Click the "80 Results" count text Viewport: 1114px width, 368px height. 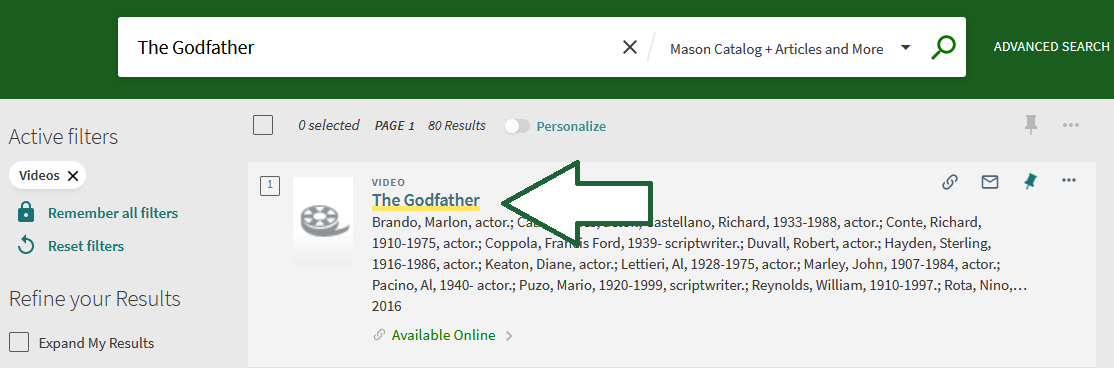(457, 126)
